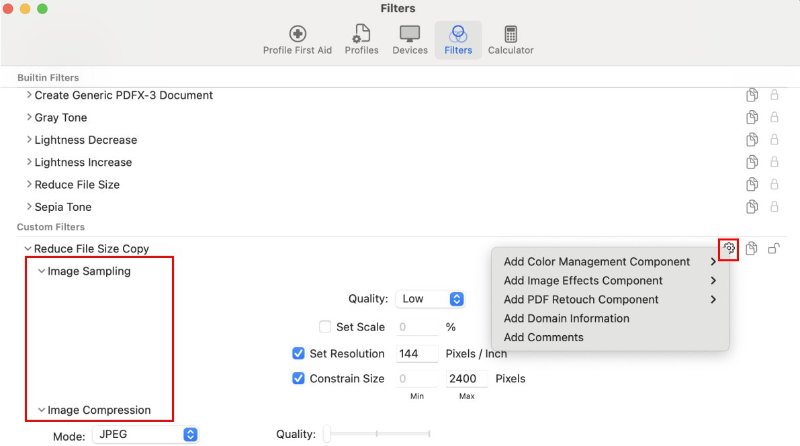800x446 pixels.
Task: Open Profile First Aid toolbar icon
Action: click(x=297, y=40)
